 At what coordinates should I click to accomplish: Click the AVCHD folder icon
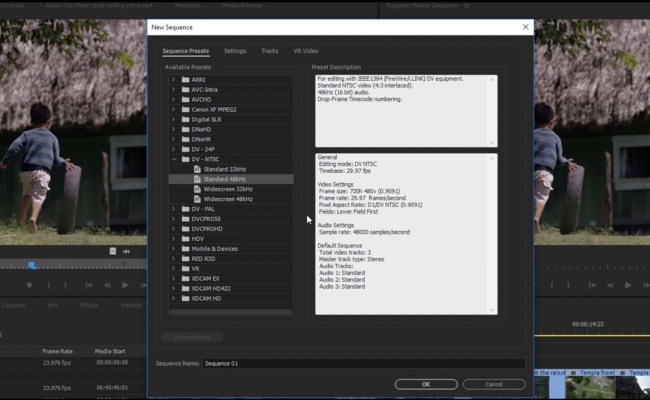185,99
